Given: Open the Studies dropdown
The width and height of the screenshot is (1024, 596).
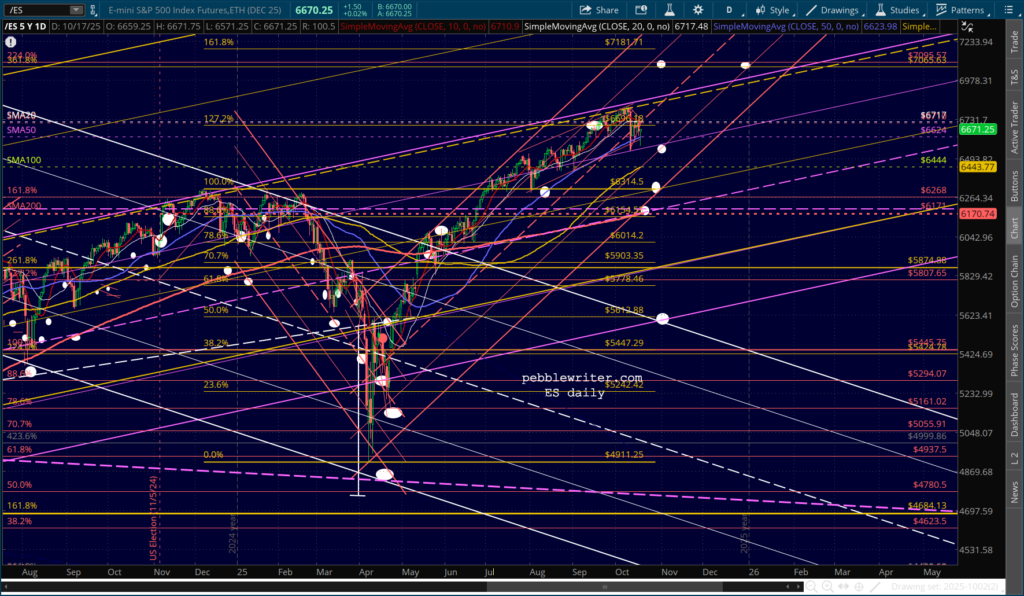Looking at the screenshot, I should (x=899, y=10).
